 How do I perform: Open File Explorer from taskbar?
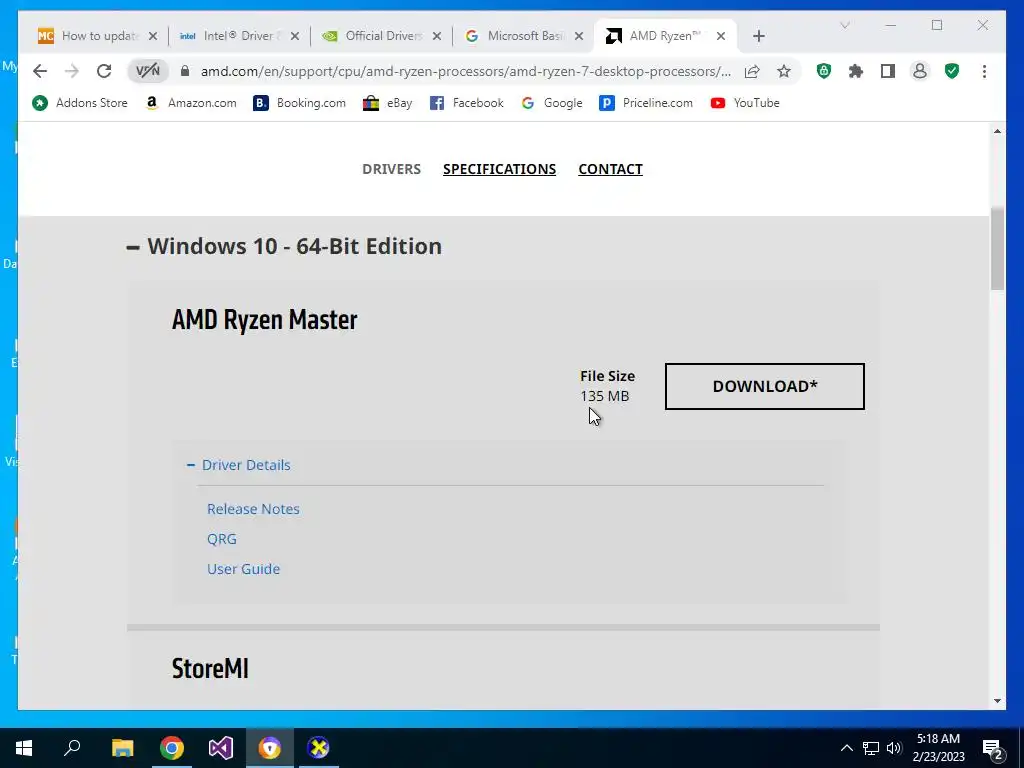point(122,748)
